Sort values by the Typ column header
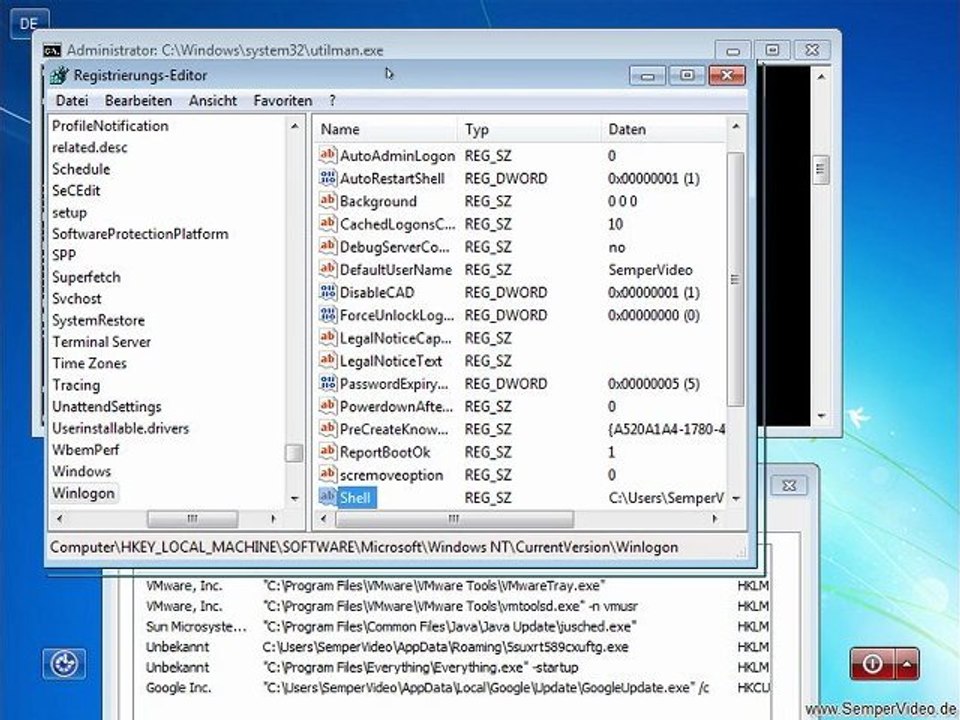This screenshot has width=960, height=720. tap(530, 129)
